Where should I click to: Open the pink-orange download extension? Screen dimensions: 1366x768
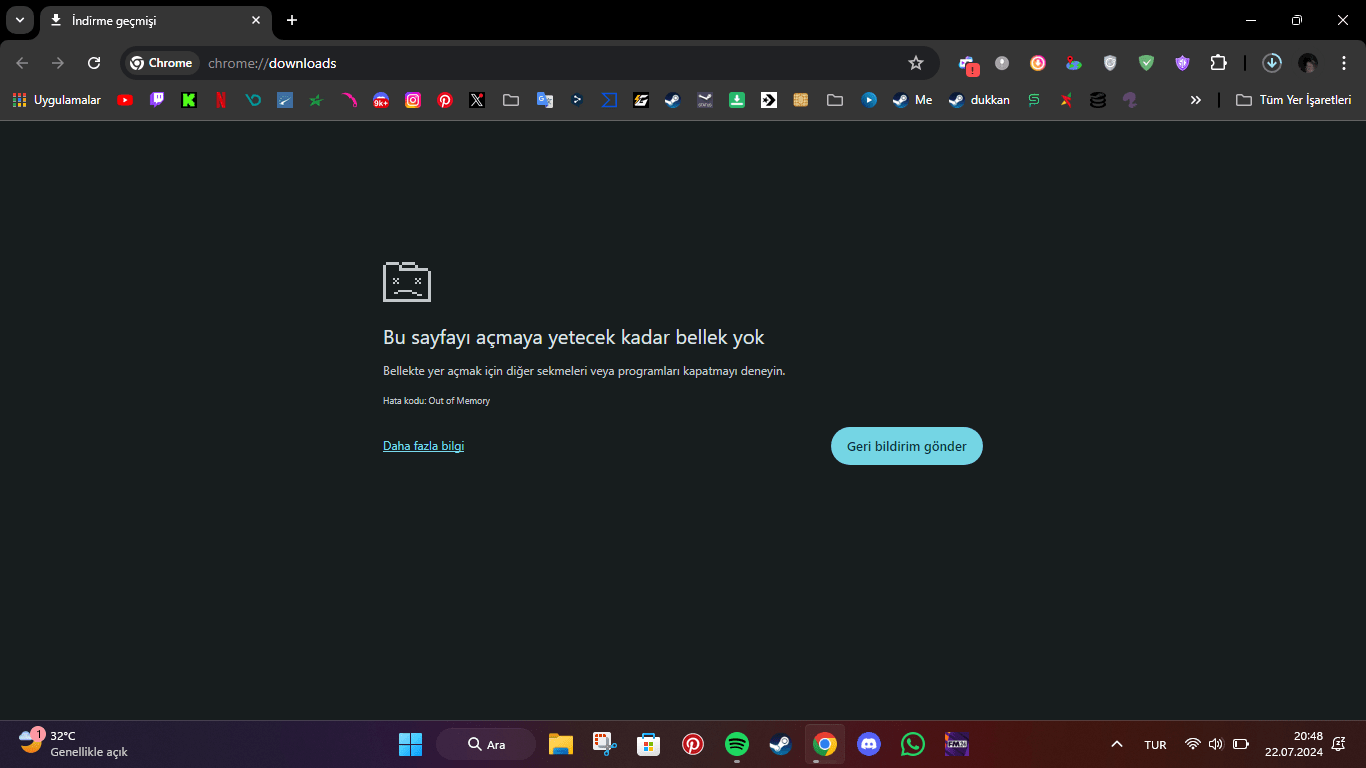click(1038, 63)
